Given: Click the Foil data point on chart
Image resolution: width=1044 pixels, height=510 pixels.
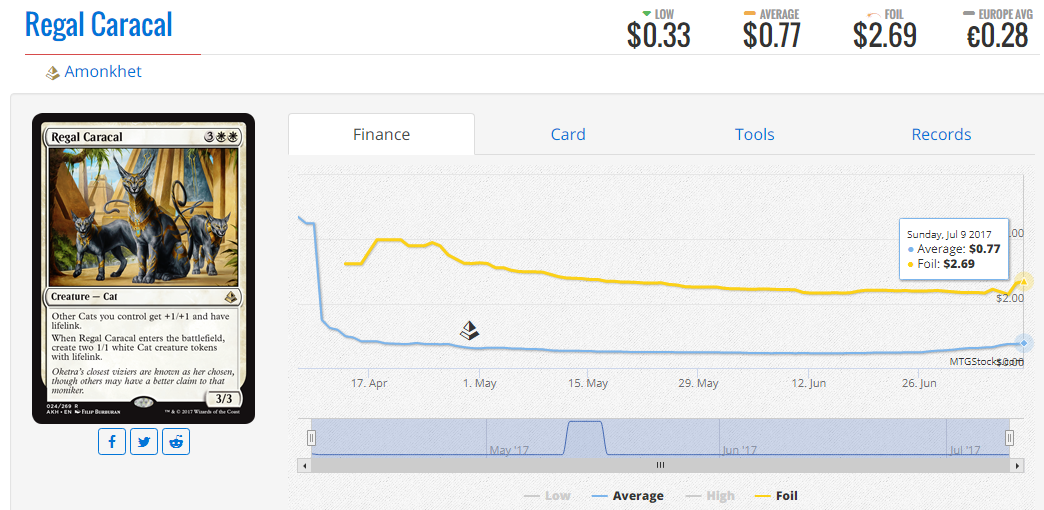Looking at the screenshot, I should [1024, 282].
